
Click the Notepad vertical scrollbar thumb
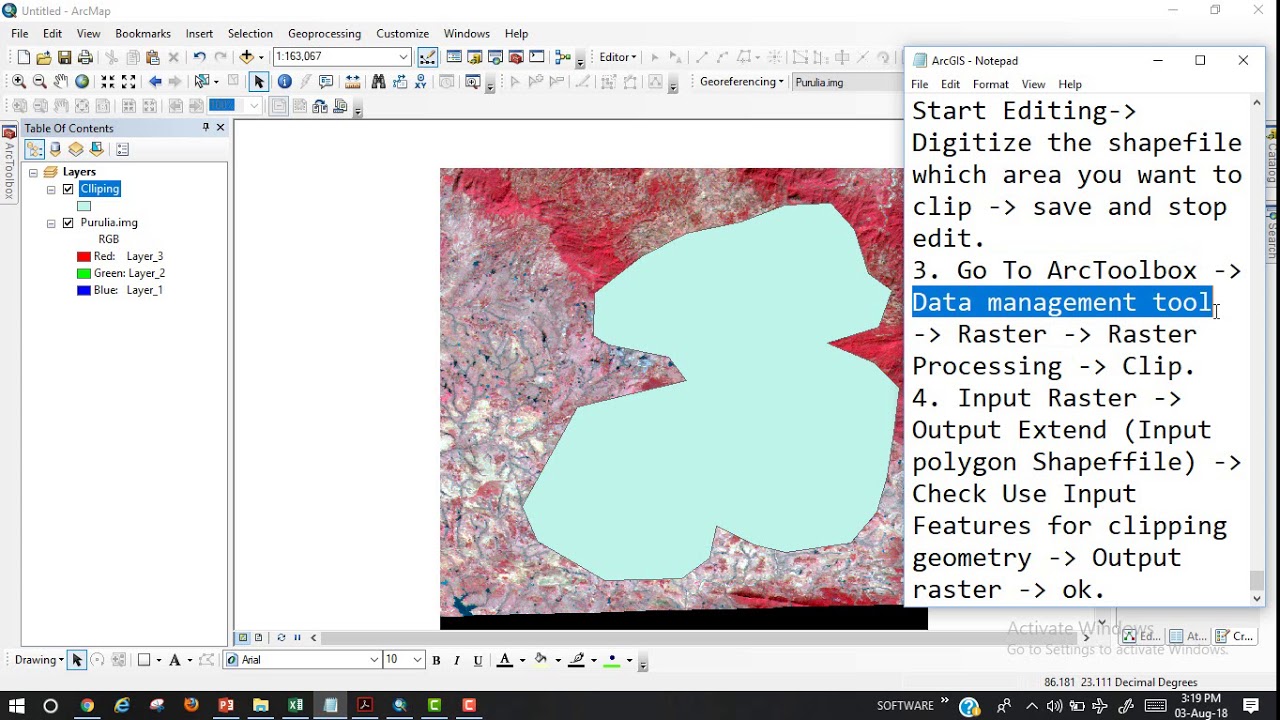1257,580
